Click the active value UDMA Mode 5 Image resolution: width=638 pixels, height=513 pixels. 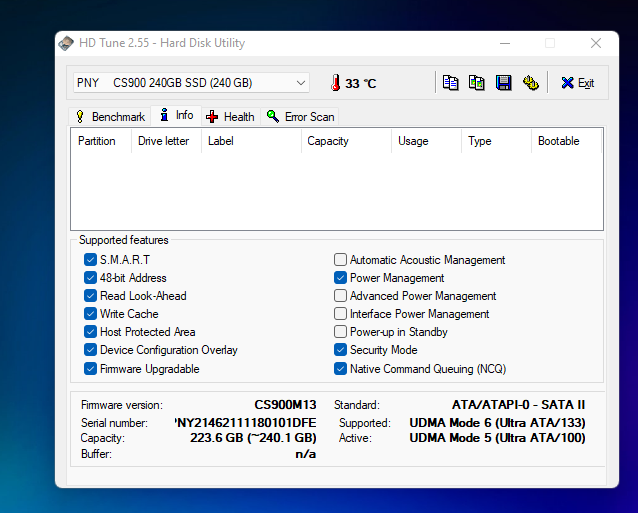click(x=497, y=438)
